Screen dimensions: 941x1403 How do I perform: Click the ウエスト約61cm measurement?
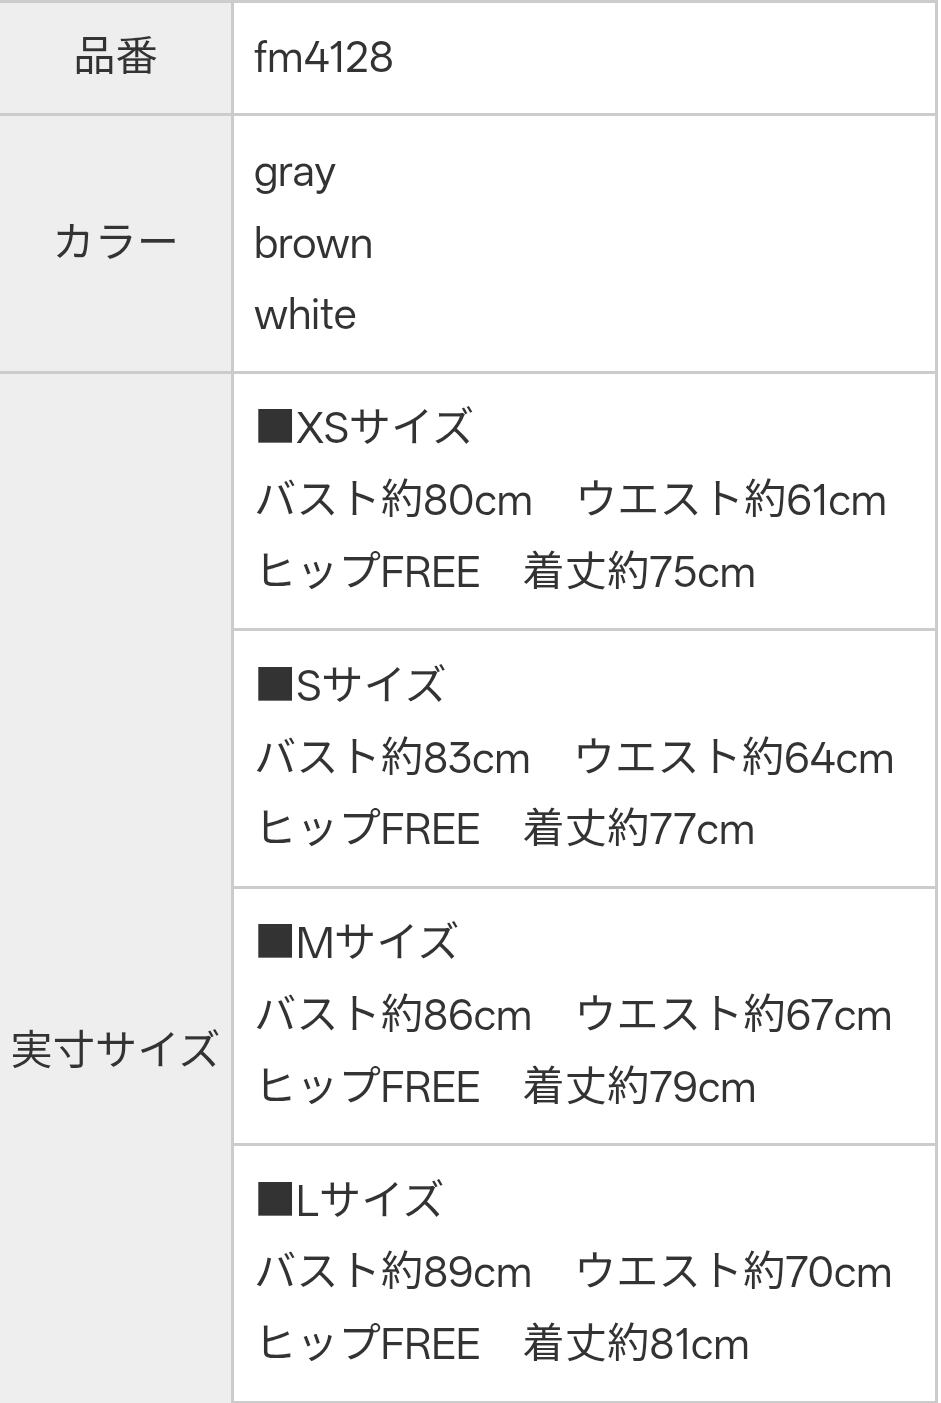coord(732,499)
